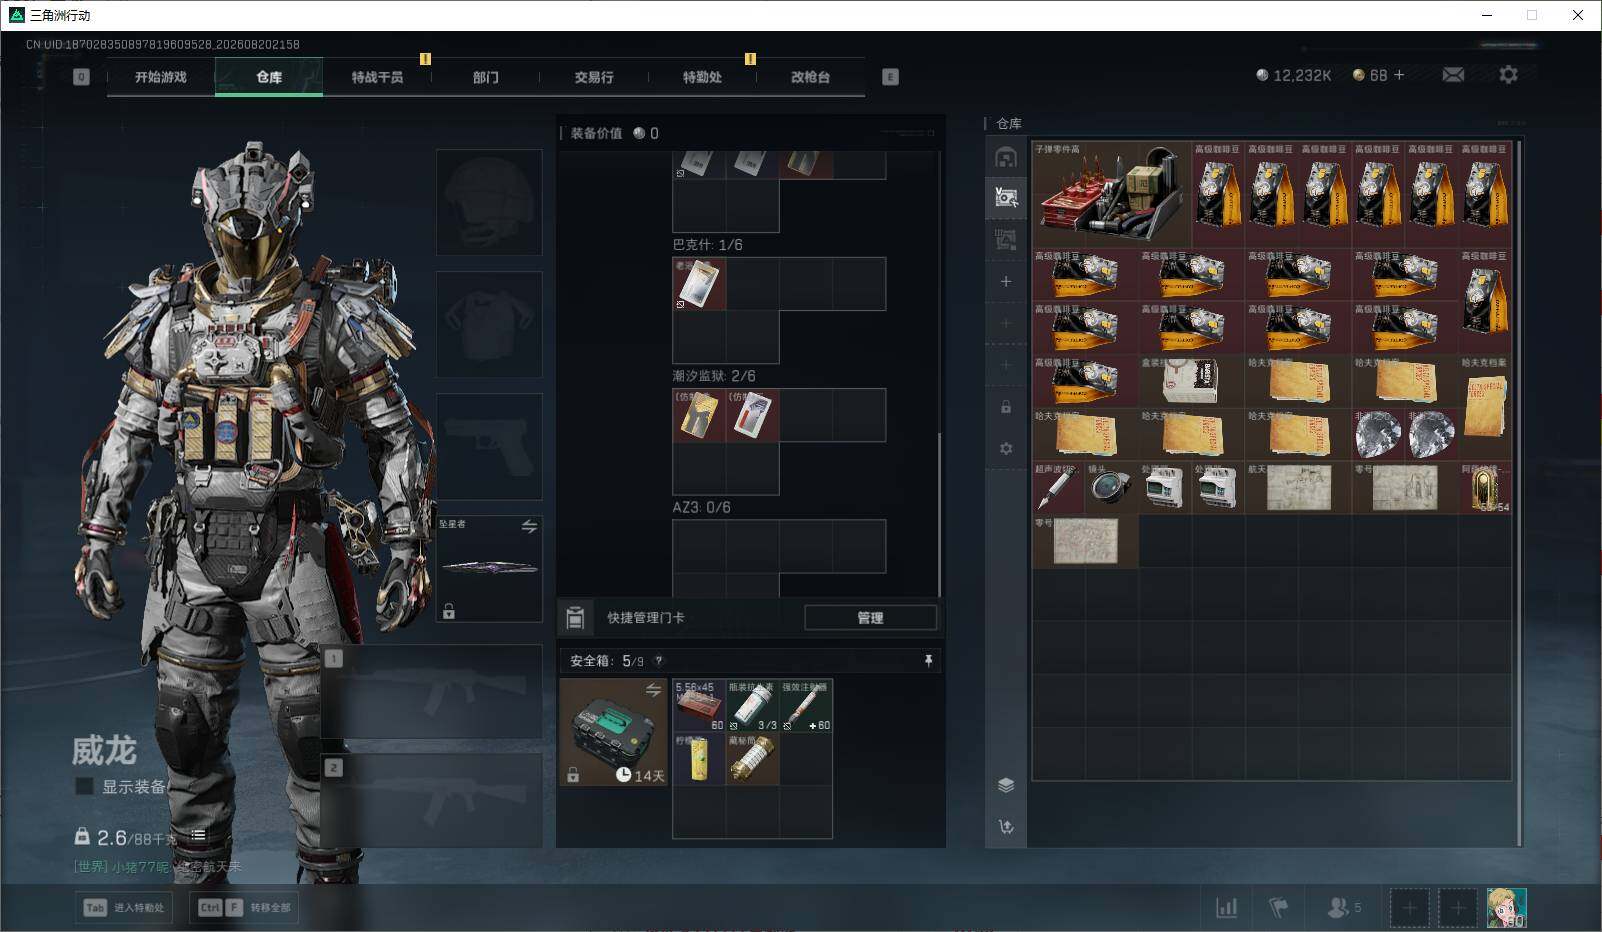Click the Ctrl F 转移全部 button
The height and width of the screenshot is (932, 1602).
click(x=245, y=908)
